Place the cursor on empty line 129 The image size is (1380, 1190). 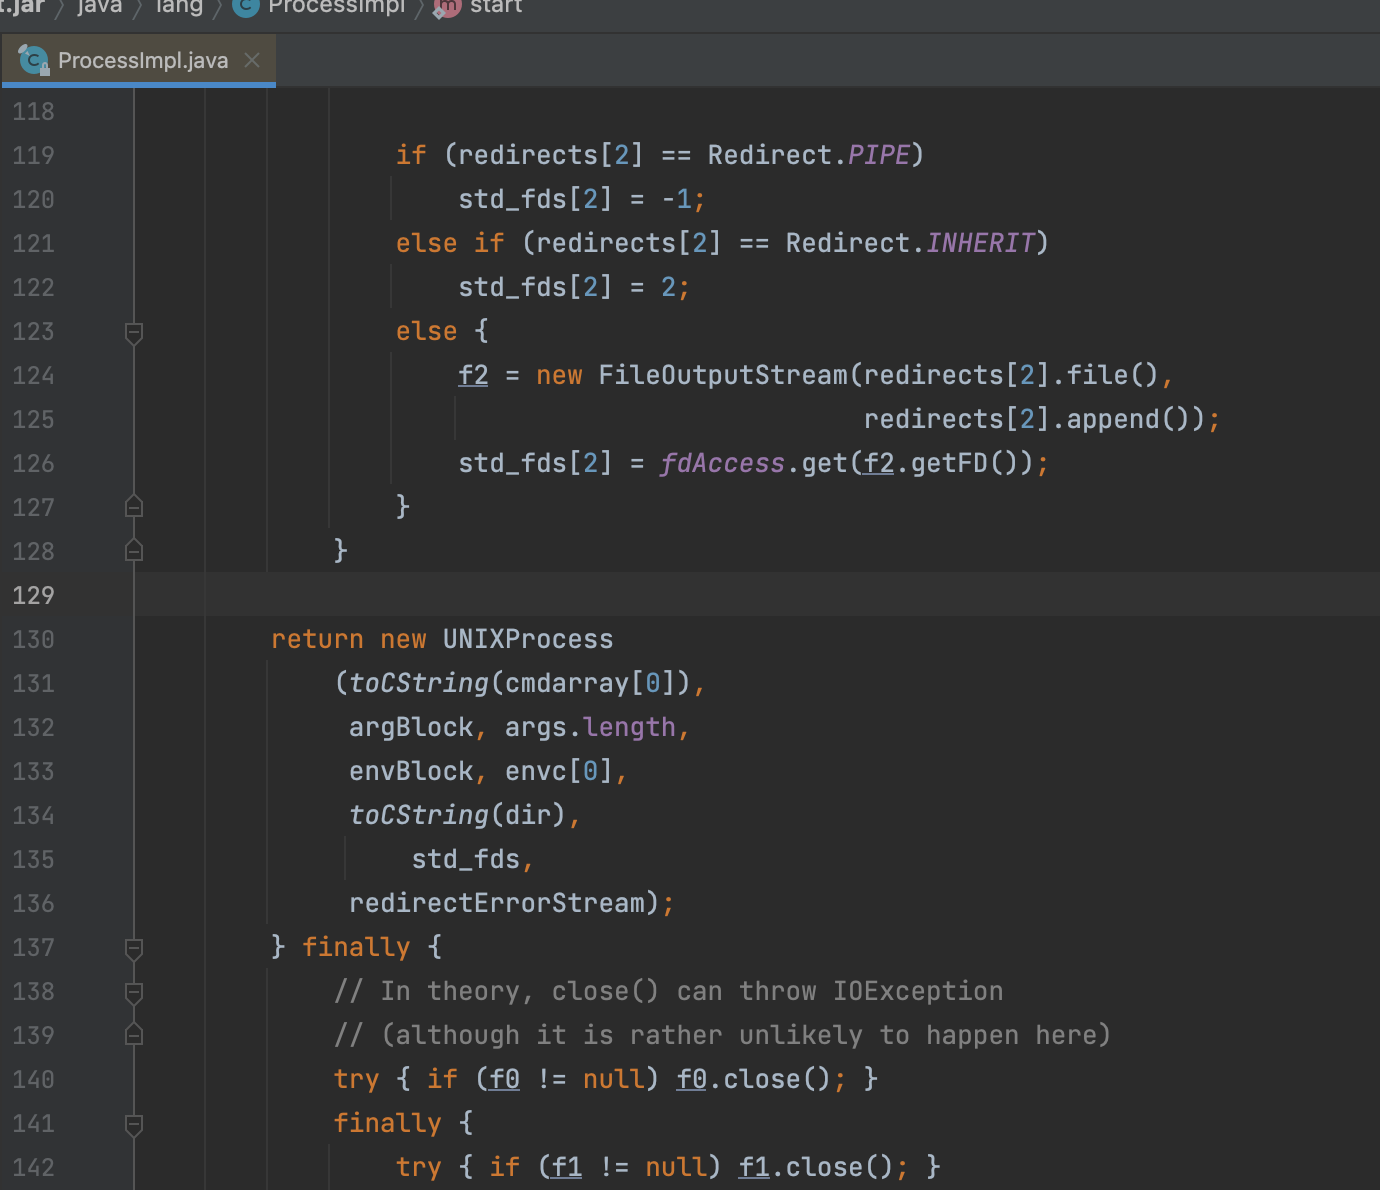coord(700,596)
